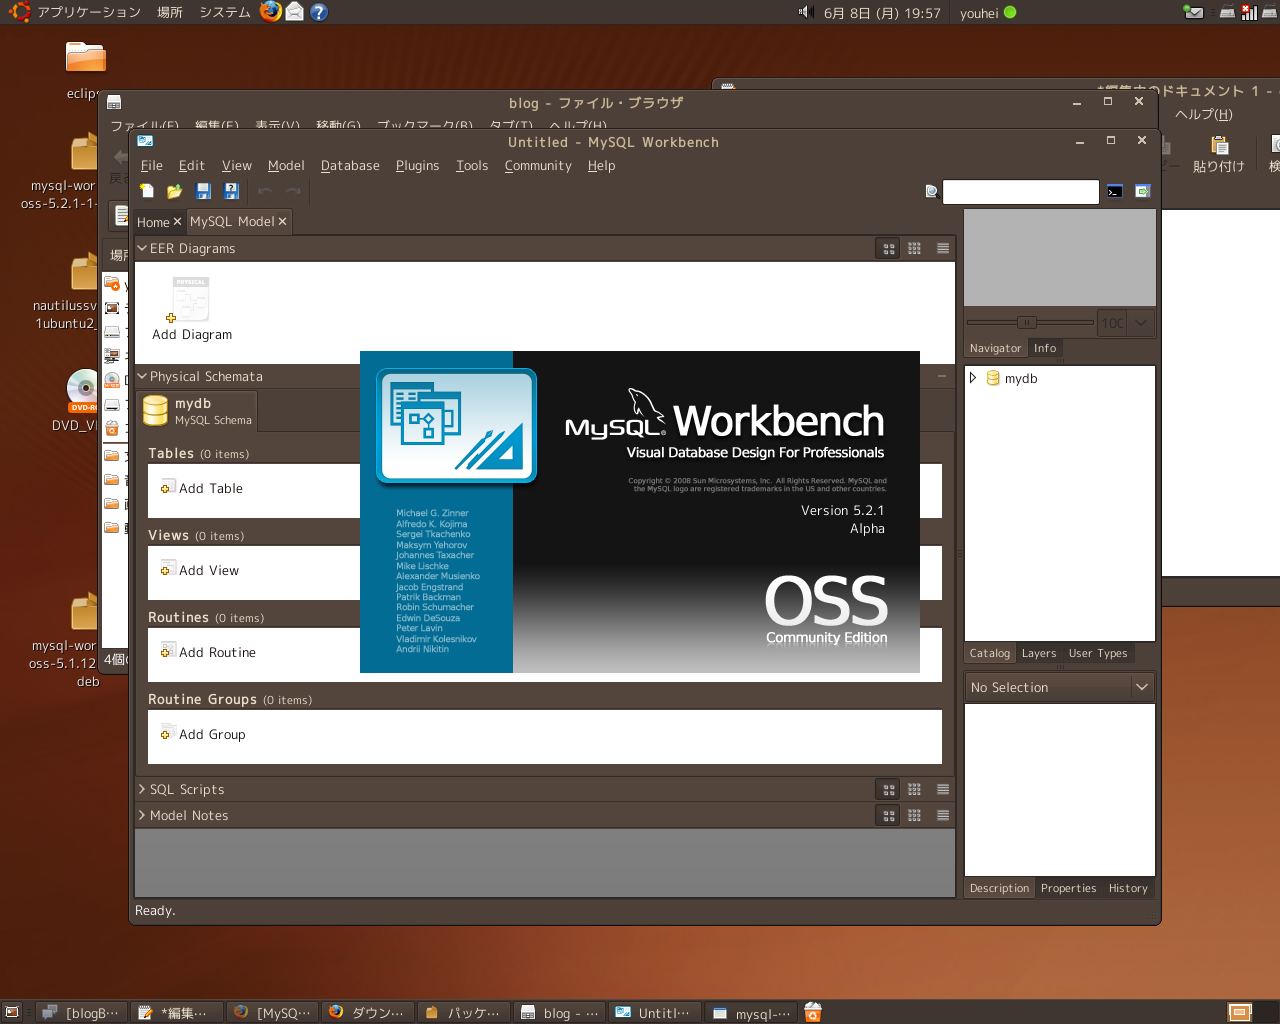Select the mydb schema icon
Viewport: 1280px width, 1024px height.
coord(156,410)
